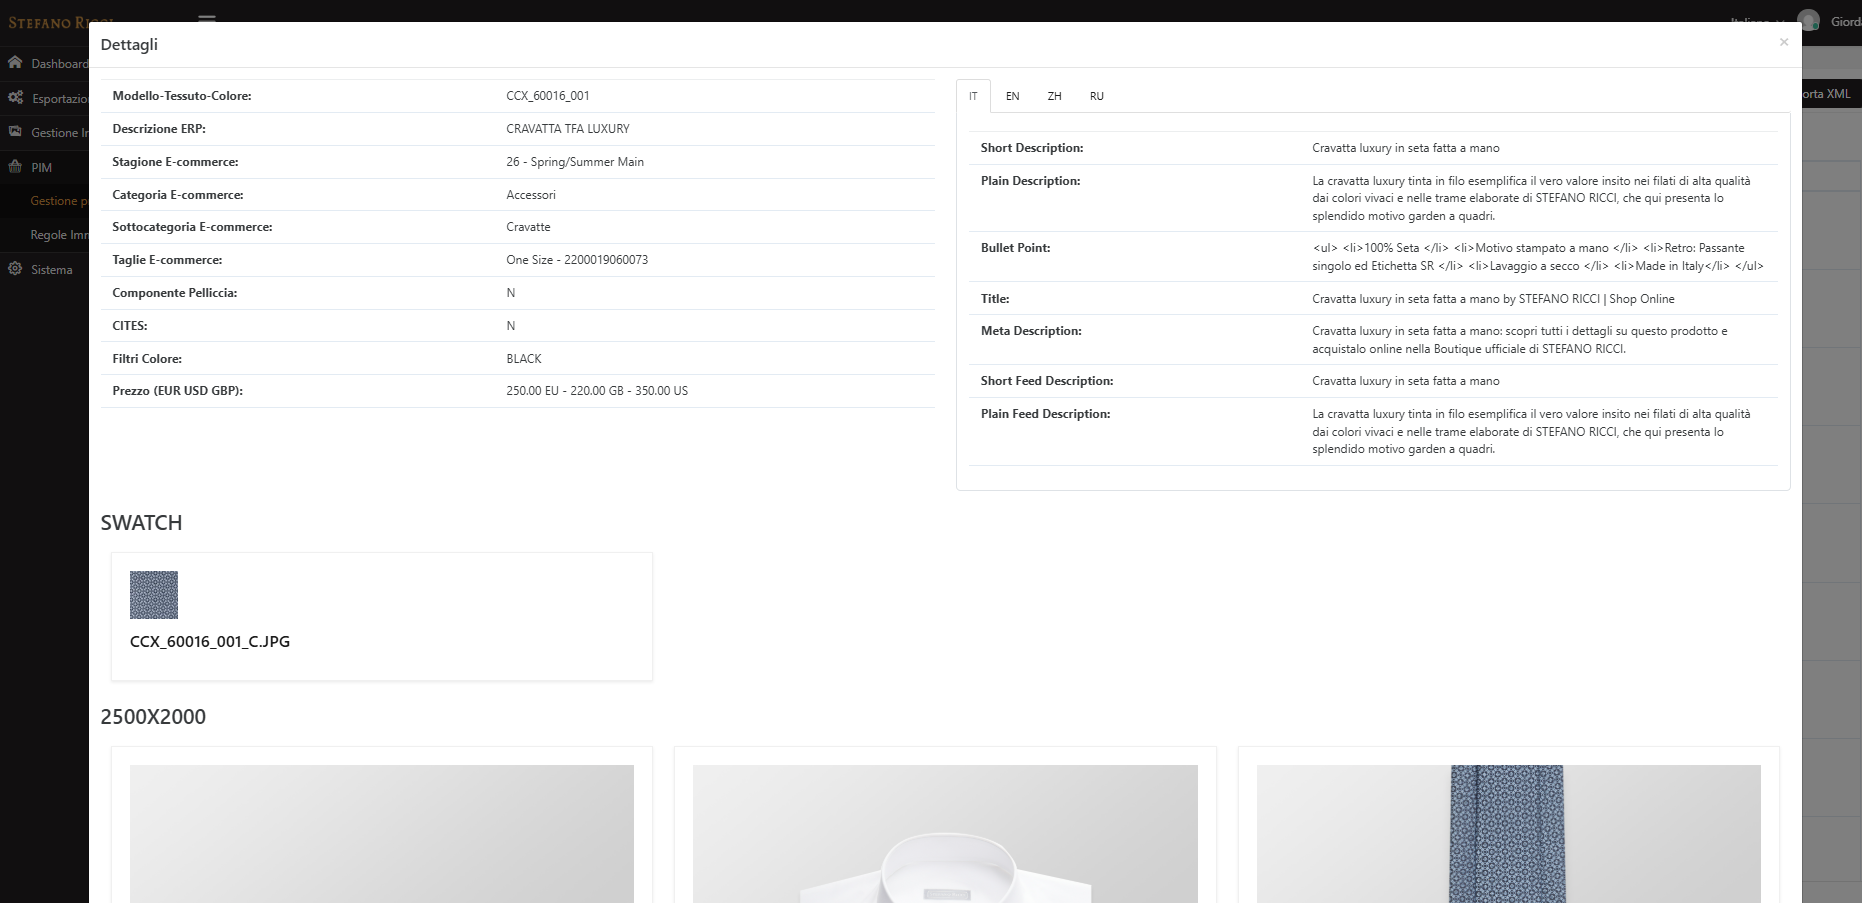
Task: Select the Short Description row value text
Action: tap(1406, 148)
